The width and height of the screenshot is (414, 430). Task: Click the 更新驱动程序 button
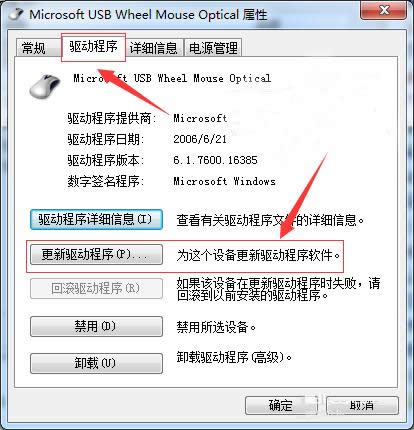click(96, 255)
